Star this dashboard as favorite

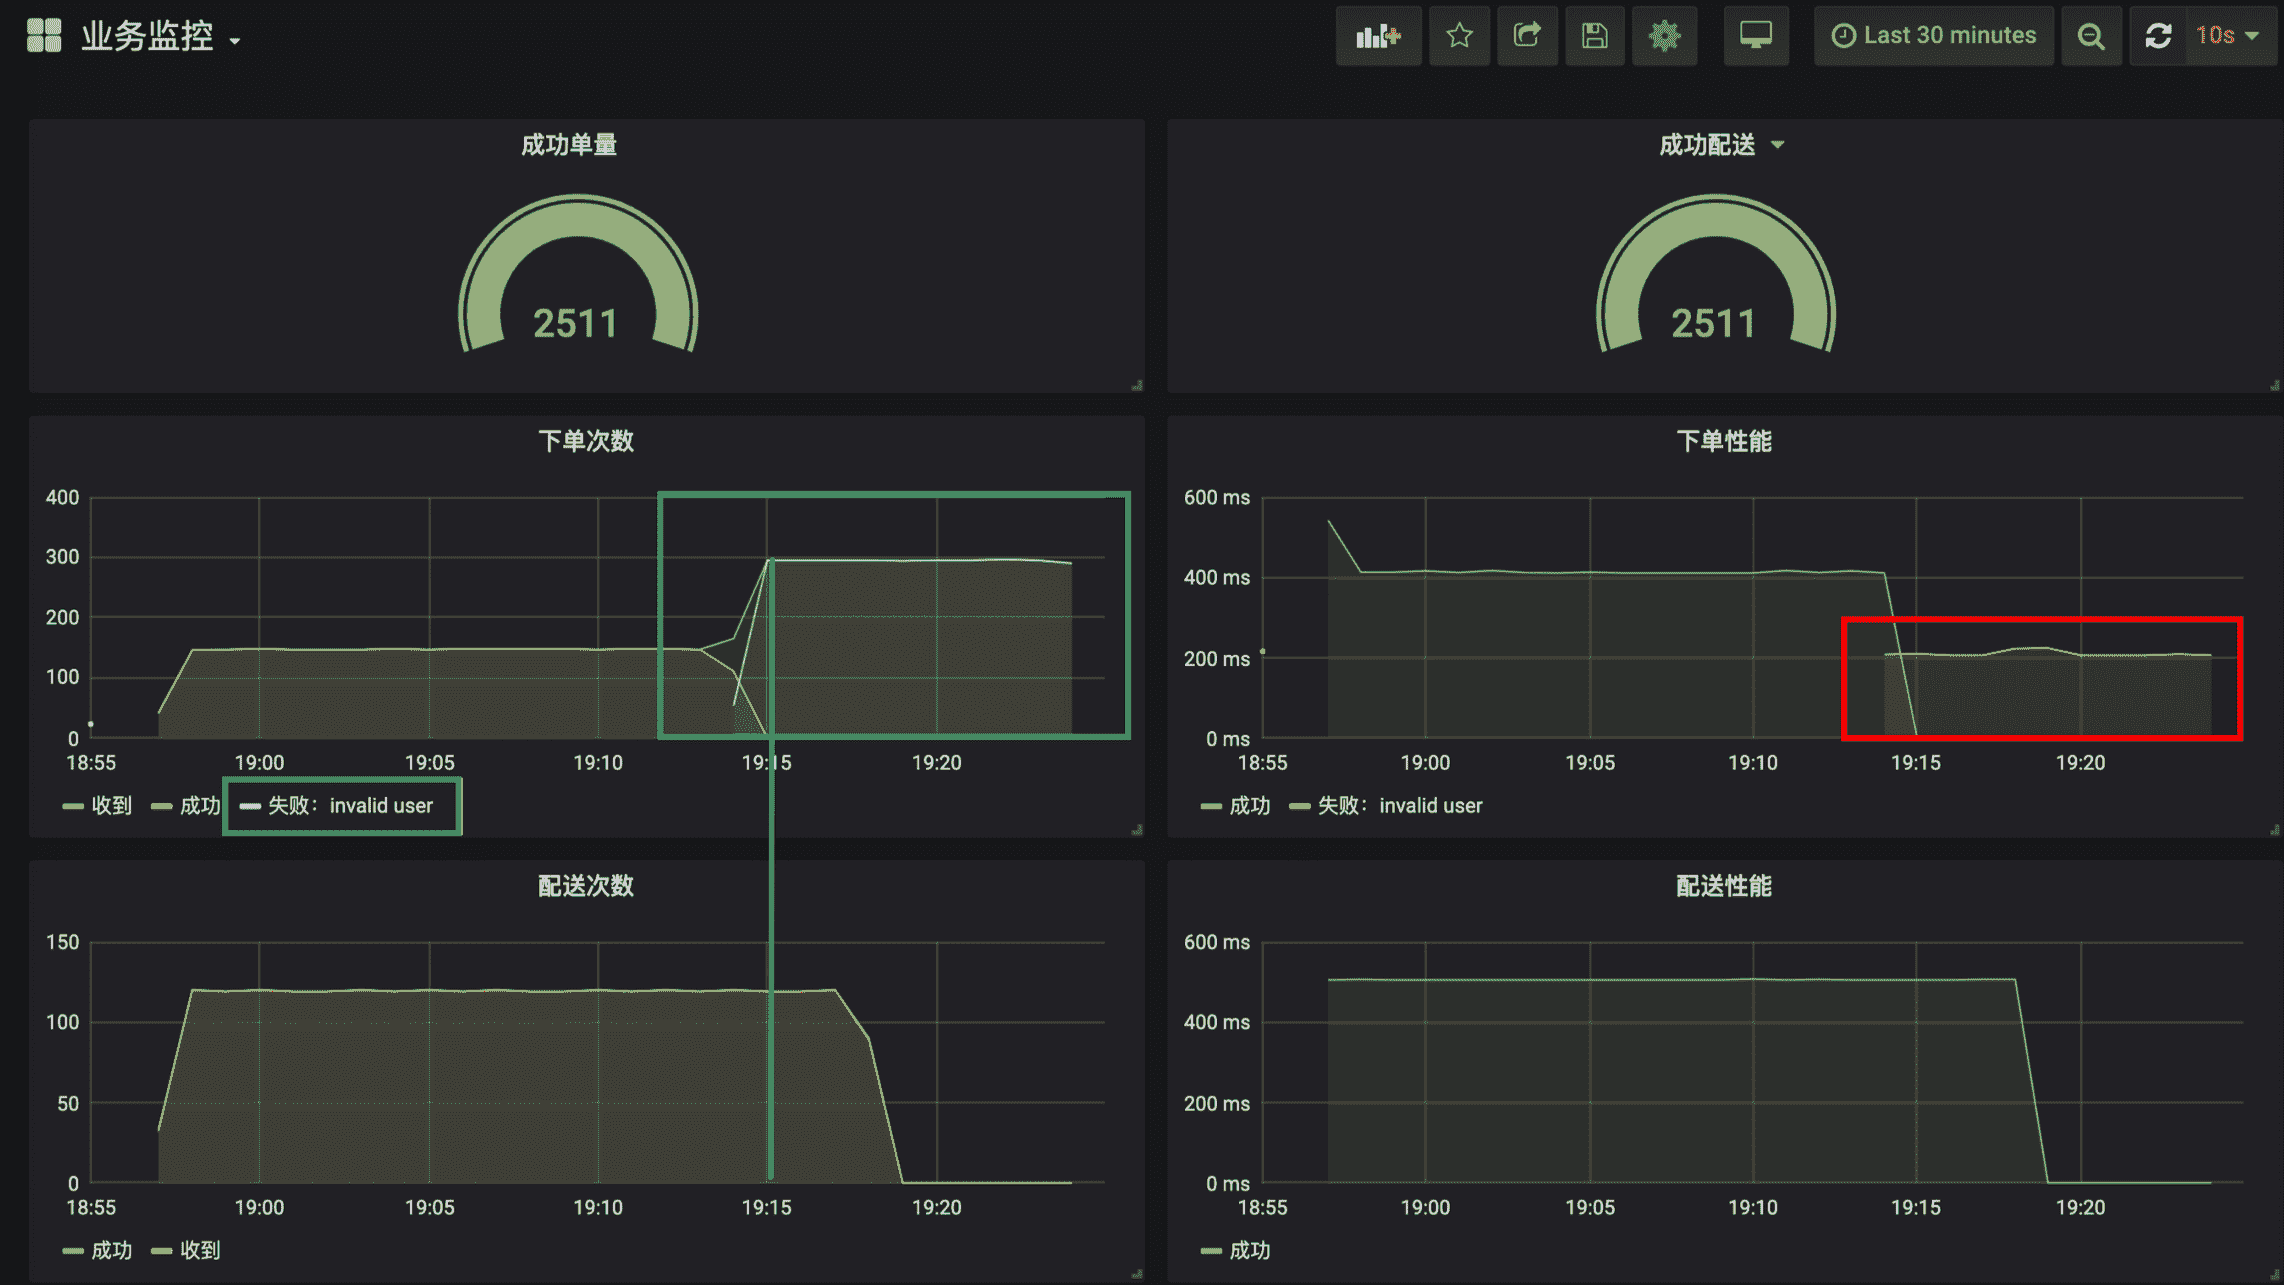point(1459,36)
